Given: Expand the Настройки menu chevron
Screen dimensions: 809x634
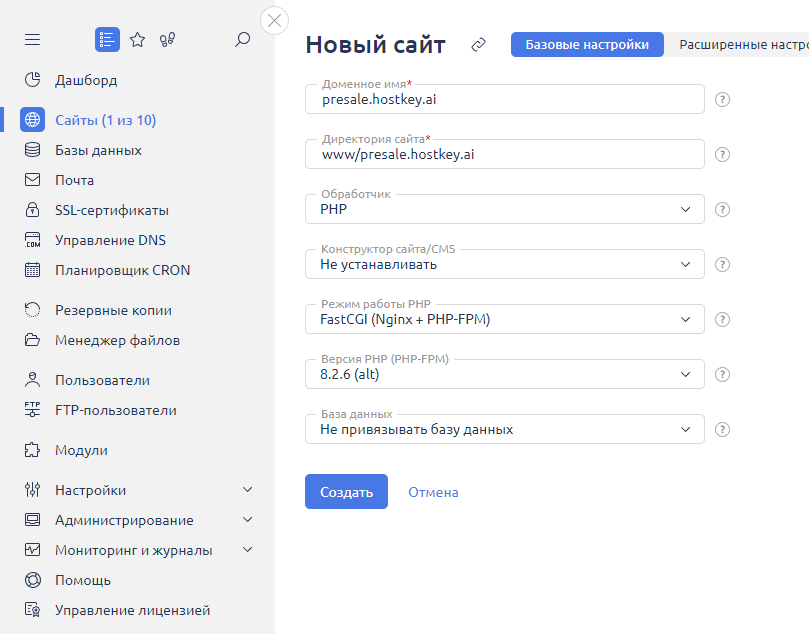Looking at the screenshot, I should coord(248,490).
